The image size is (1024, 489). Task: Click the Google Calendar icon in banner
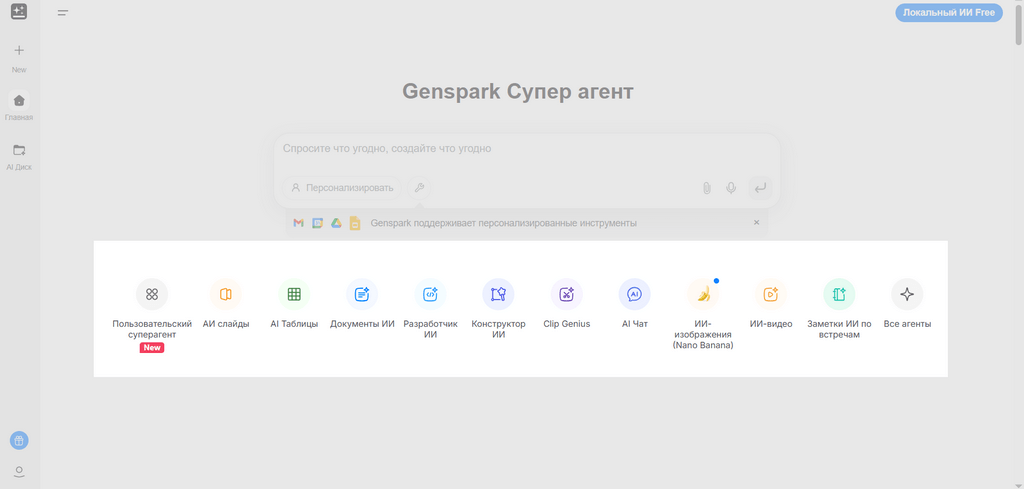coord(317,223)
